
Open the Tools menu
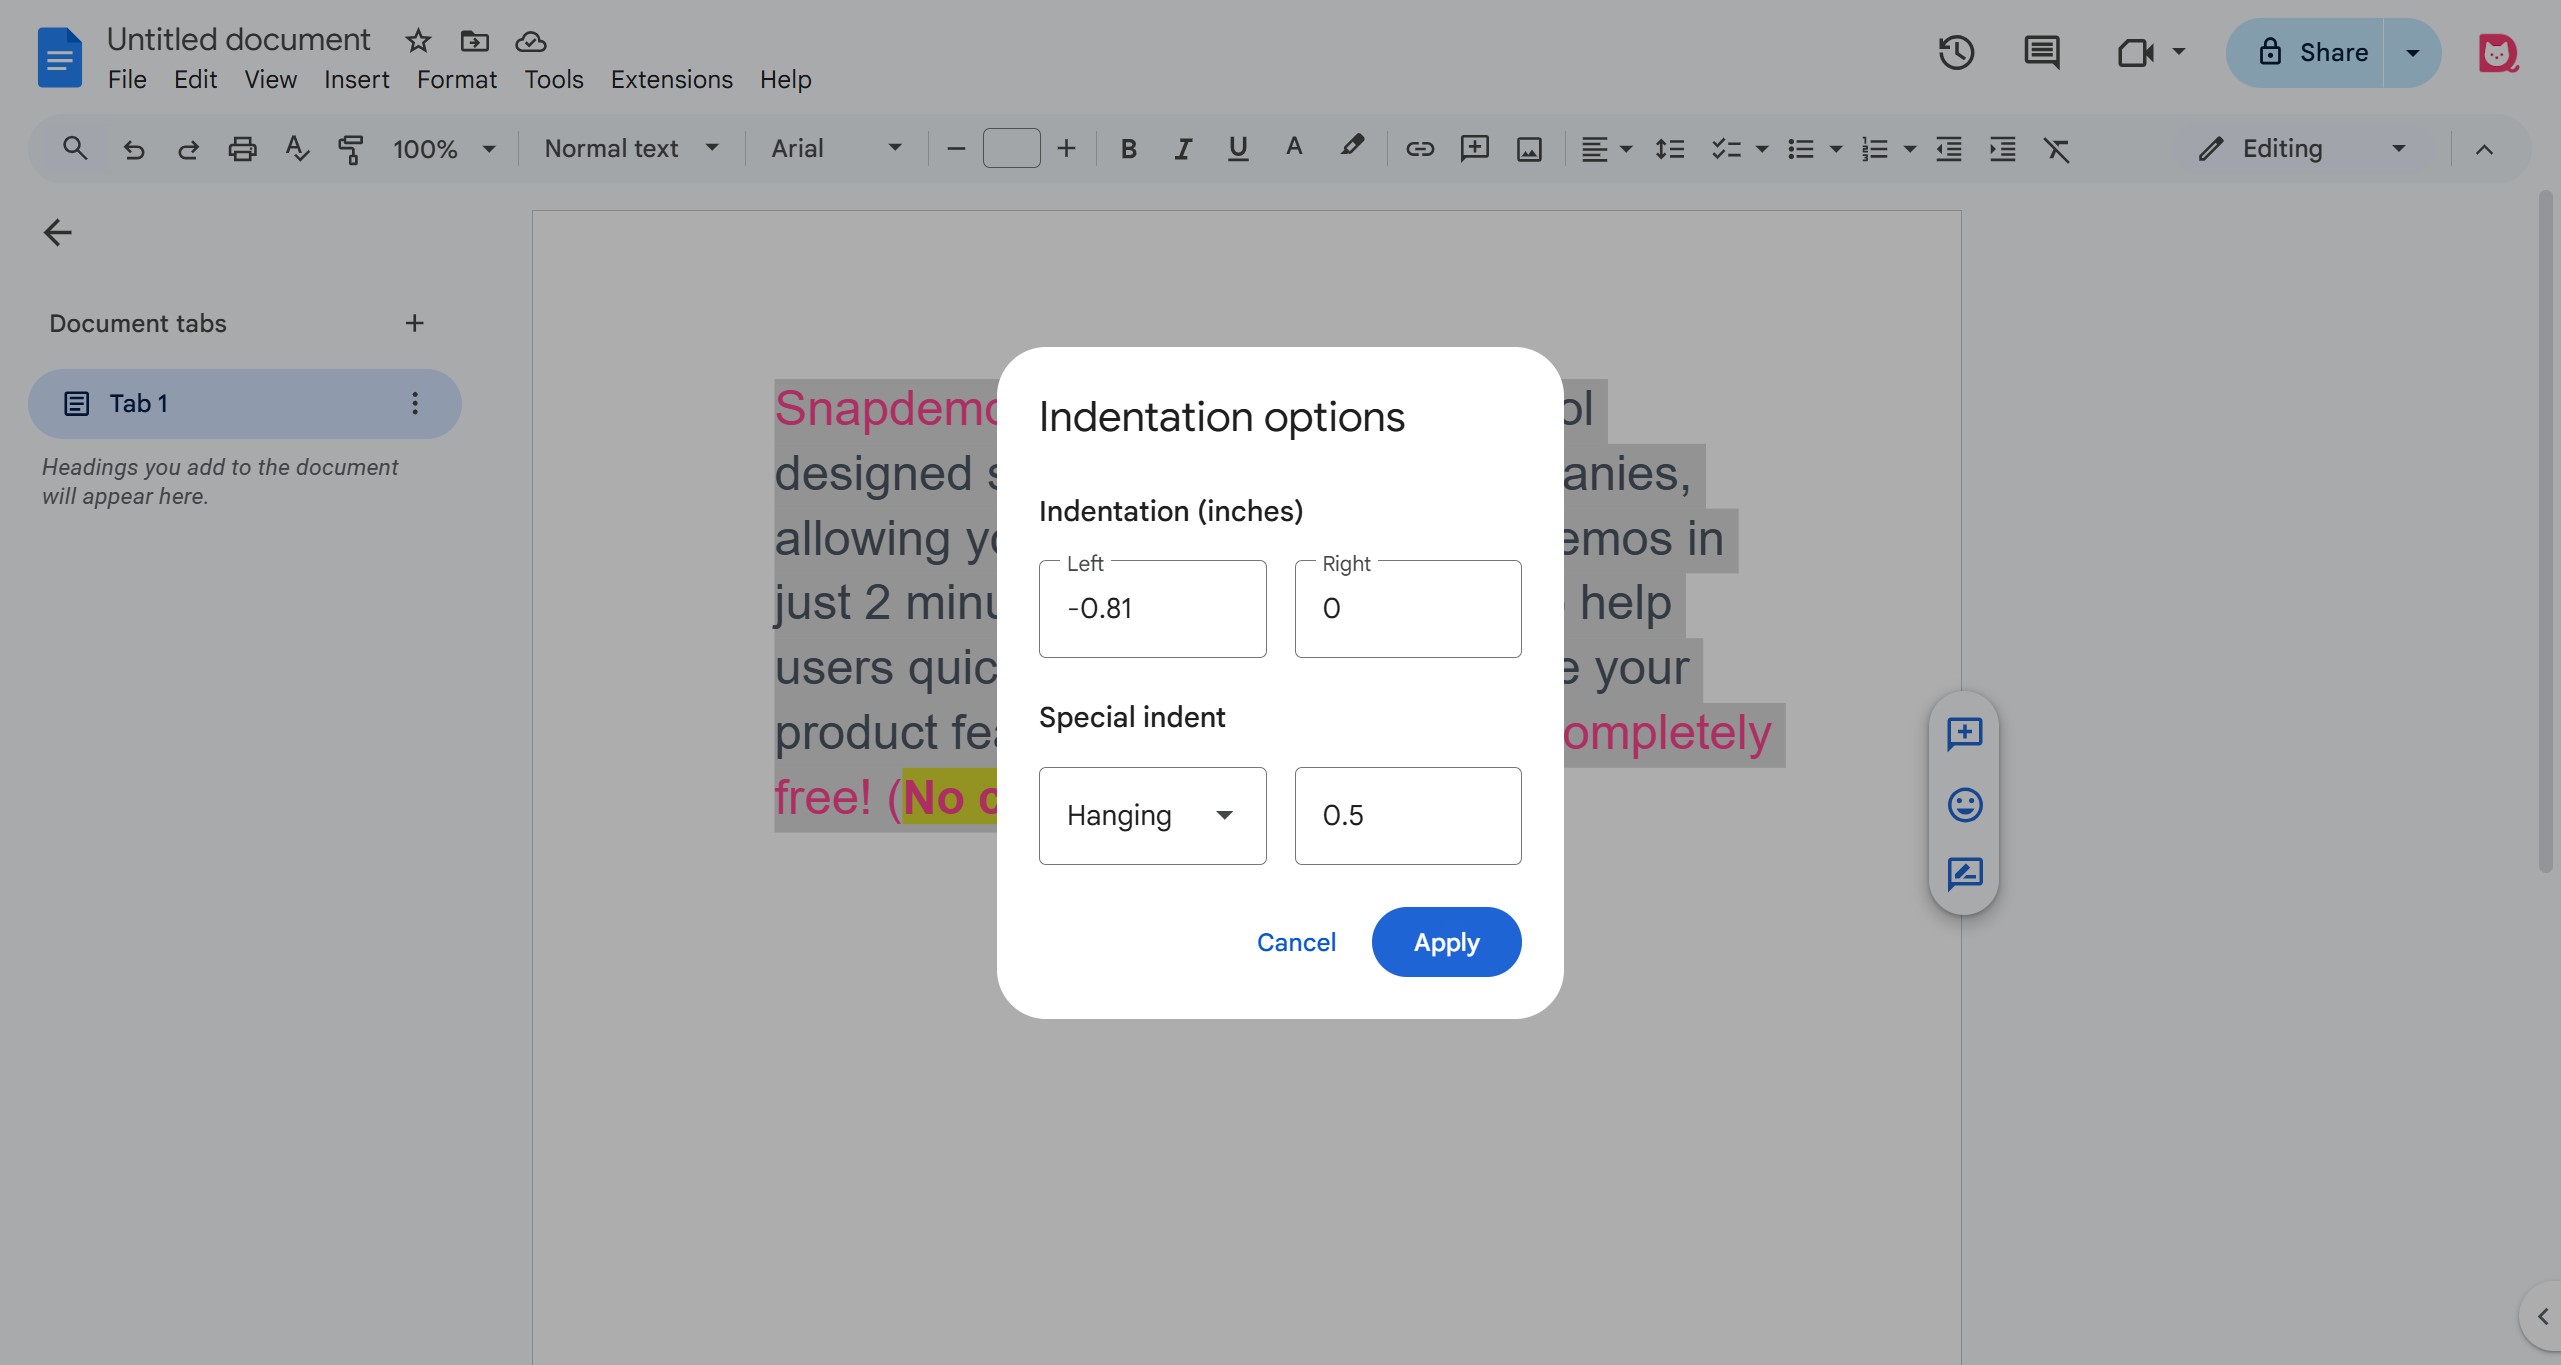coord(554,80)
